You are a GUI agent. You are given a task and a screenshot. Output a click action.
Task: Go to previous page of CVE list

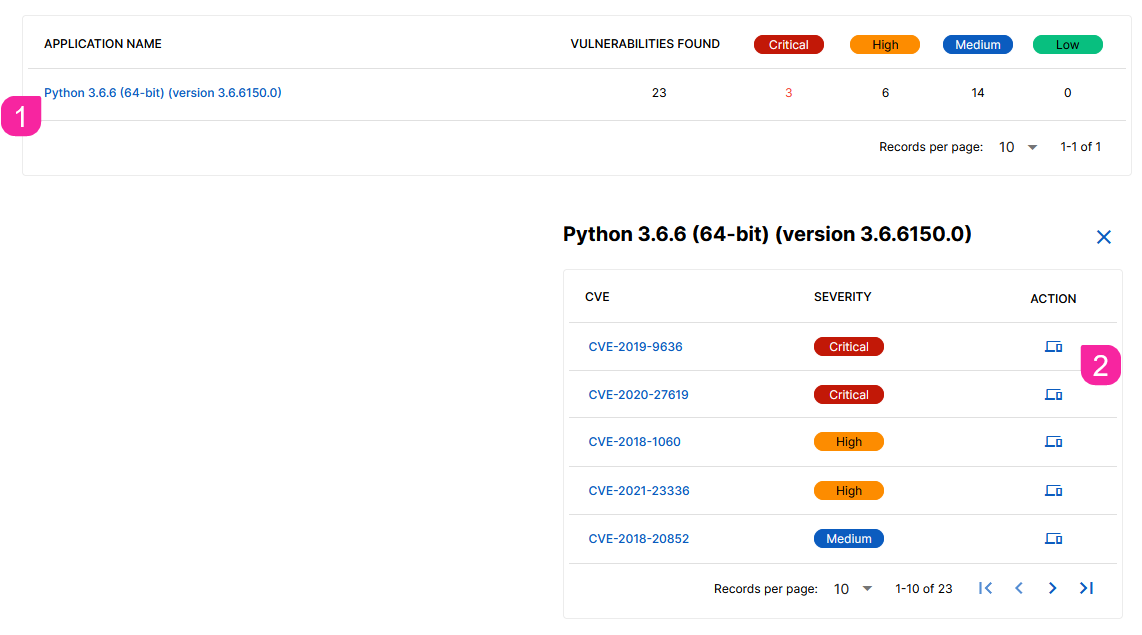1019,588
